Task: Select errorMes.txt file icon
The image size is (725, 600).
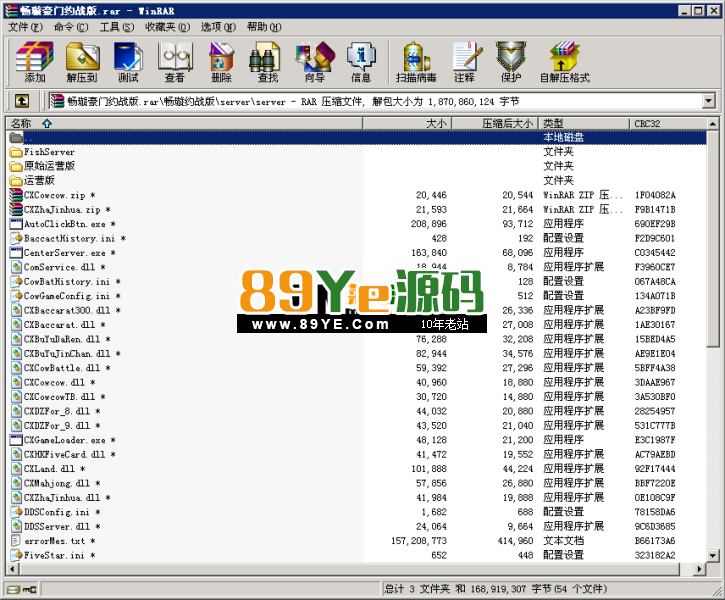Action: 16,540
